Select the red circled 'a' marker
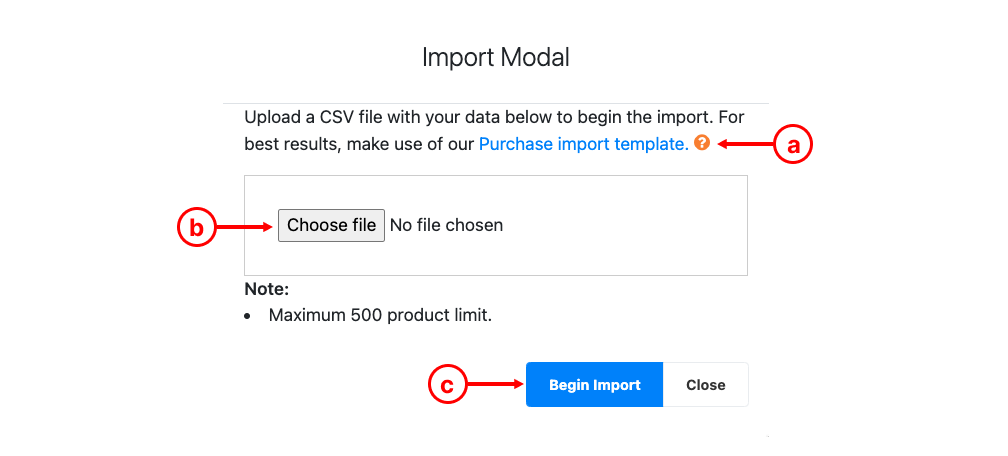1008x456 pixels. coord(794,145)
